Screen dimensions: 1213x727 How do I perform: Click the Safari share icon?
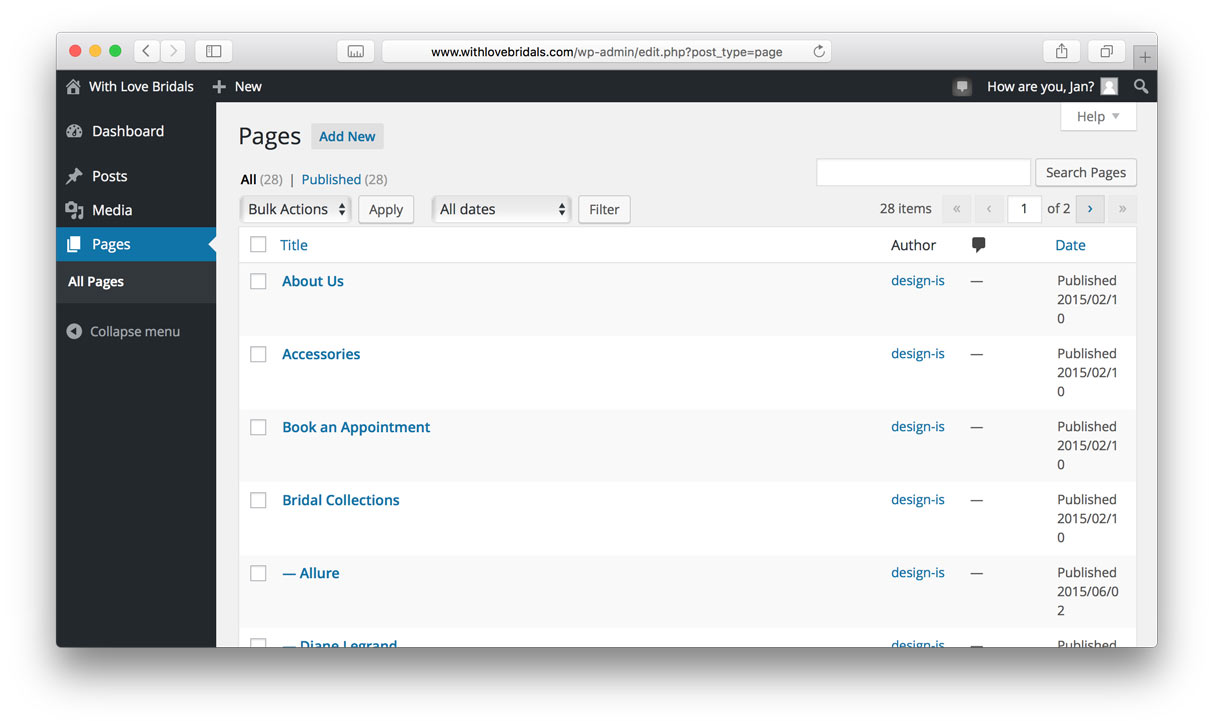(x=1062, y=51)
